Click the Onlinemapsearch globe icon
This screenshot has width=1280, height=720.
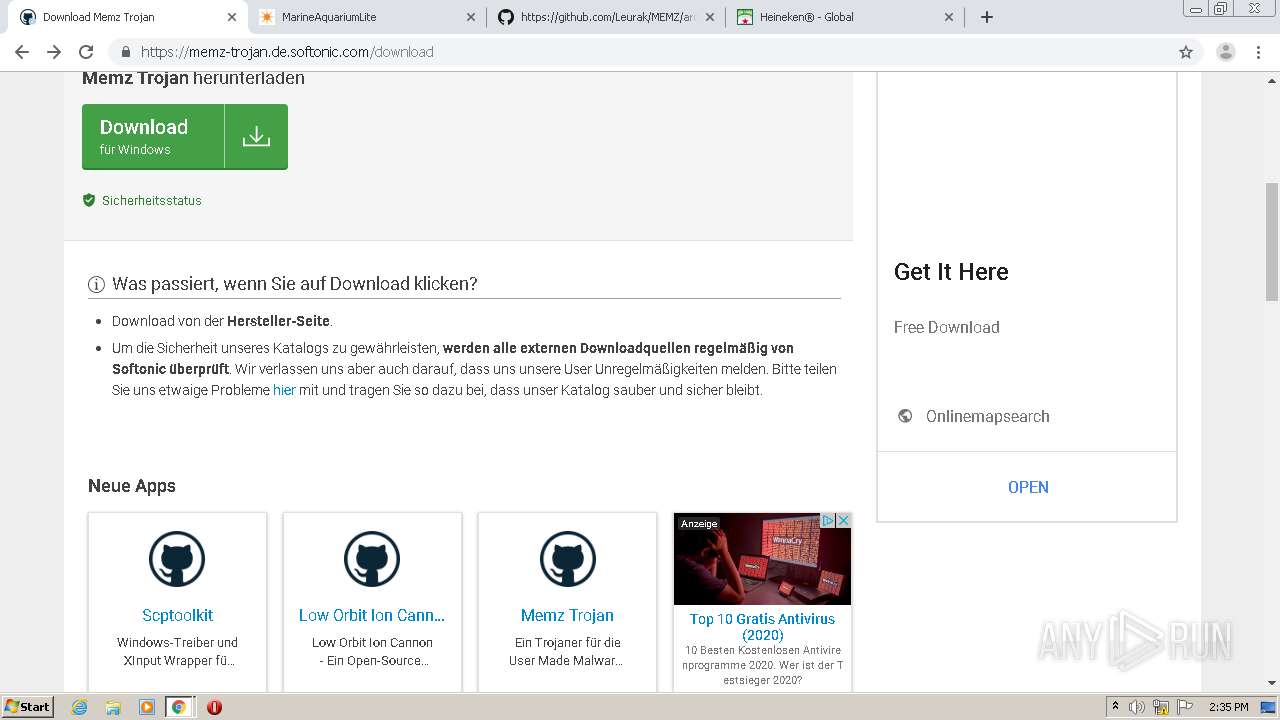[905, 416]
